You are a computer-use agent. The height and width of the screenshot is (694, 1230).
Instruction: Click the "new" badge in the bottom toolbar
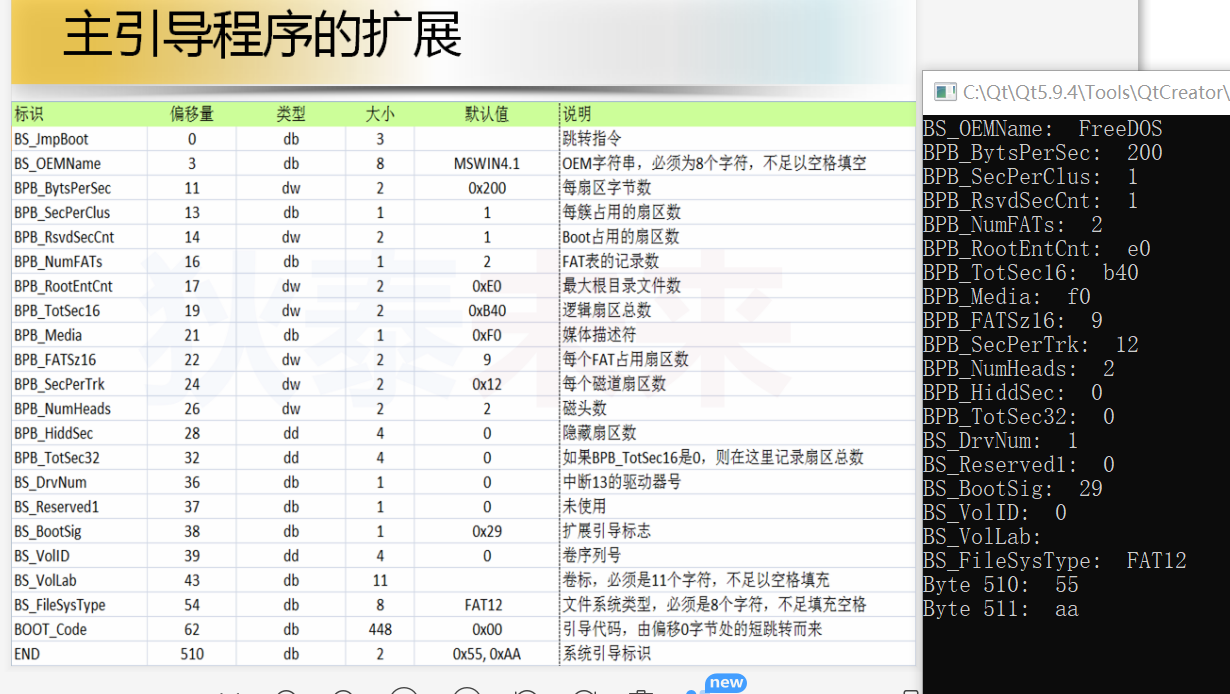pyautogui.click(x=725, y=683)
